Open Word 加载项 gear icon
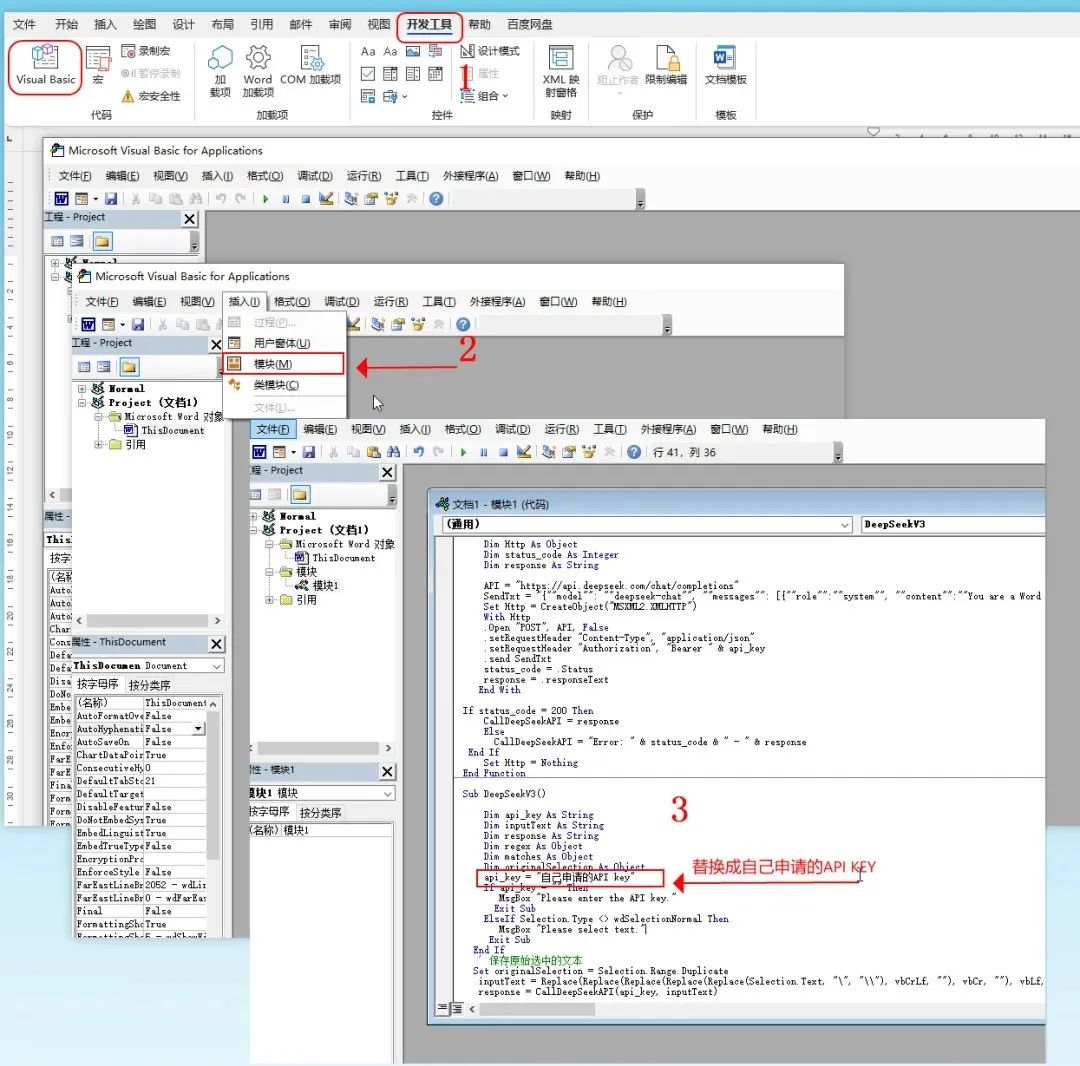 (258, 70)
